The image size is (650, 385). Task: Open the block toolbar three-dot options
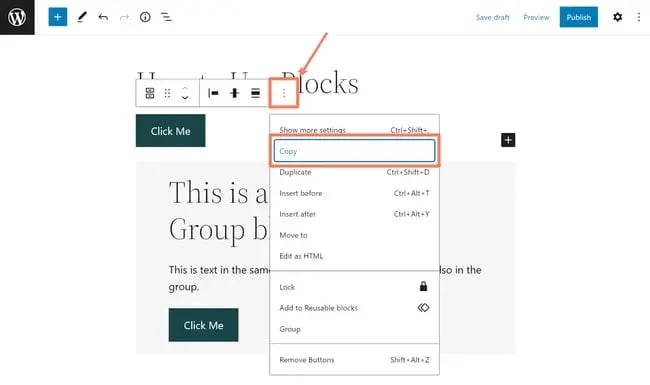[284, 93]
